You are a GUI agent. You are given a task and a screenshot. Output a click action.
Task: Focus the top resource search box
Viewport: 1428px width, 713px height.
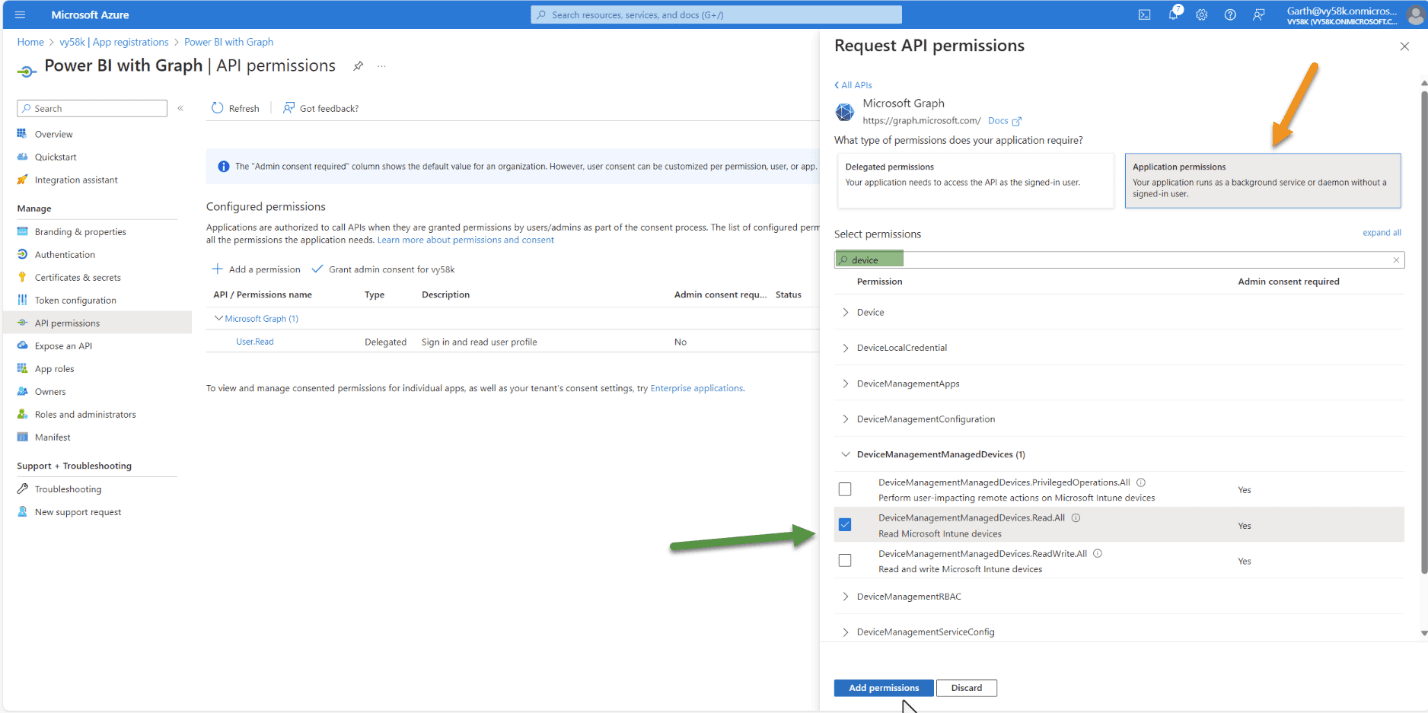[716, 15]
